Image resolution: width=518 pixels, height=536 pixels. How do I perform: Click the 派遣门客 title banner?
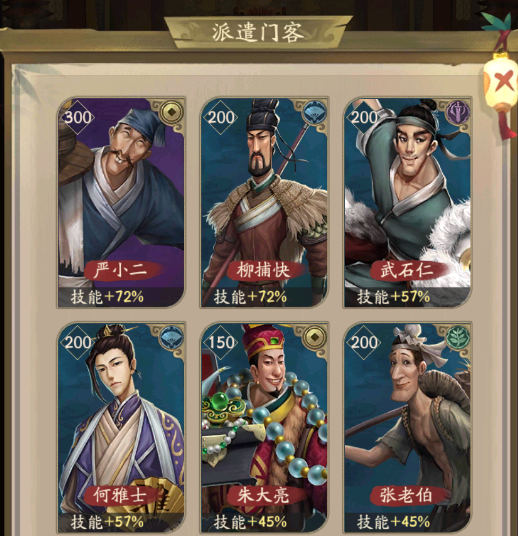click(x=258, y=32)
